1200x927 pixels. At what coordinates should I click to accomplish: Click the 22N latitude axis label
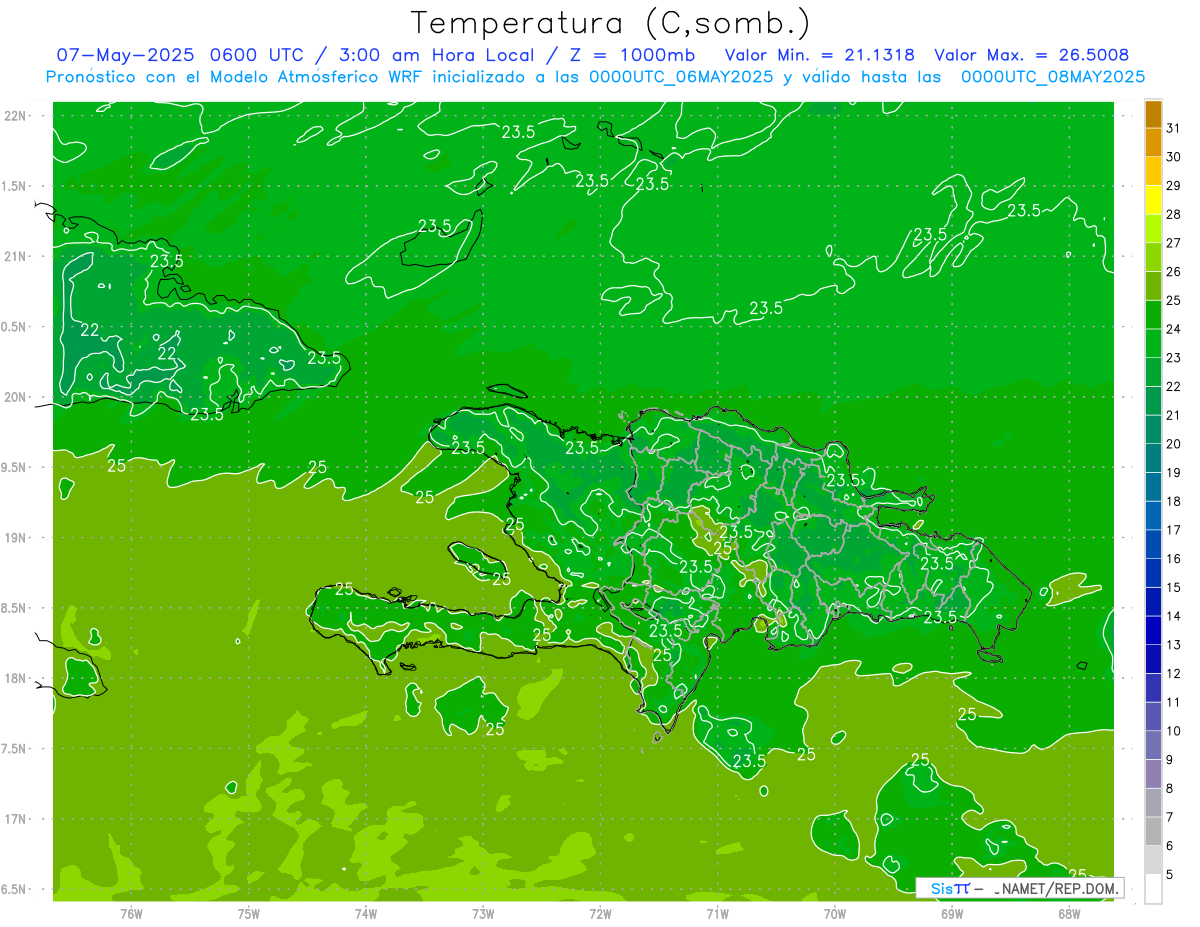pos(15,116)
